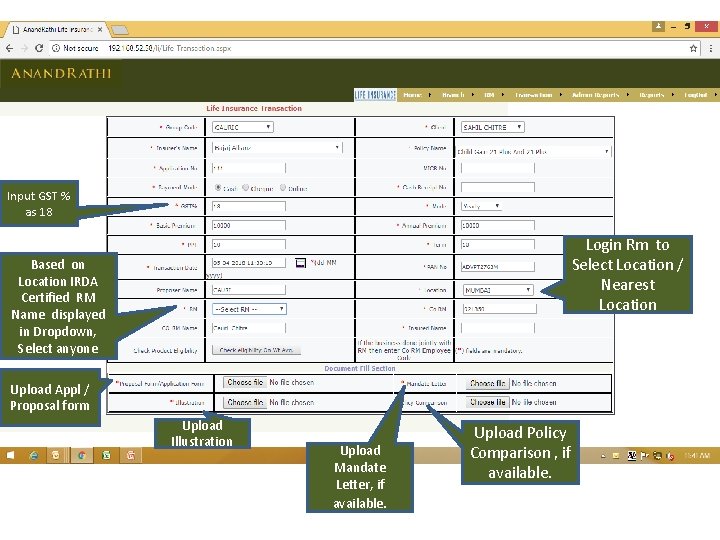This screenshot has height=540, width=720.
Task: Click the Check Eligibility button
Action: [x=256, y=350]
